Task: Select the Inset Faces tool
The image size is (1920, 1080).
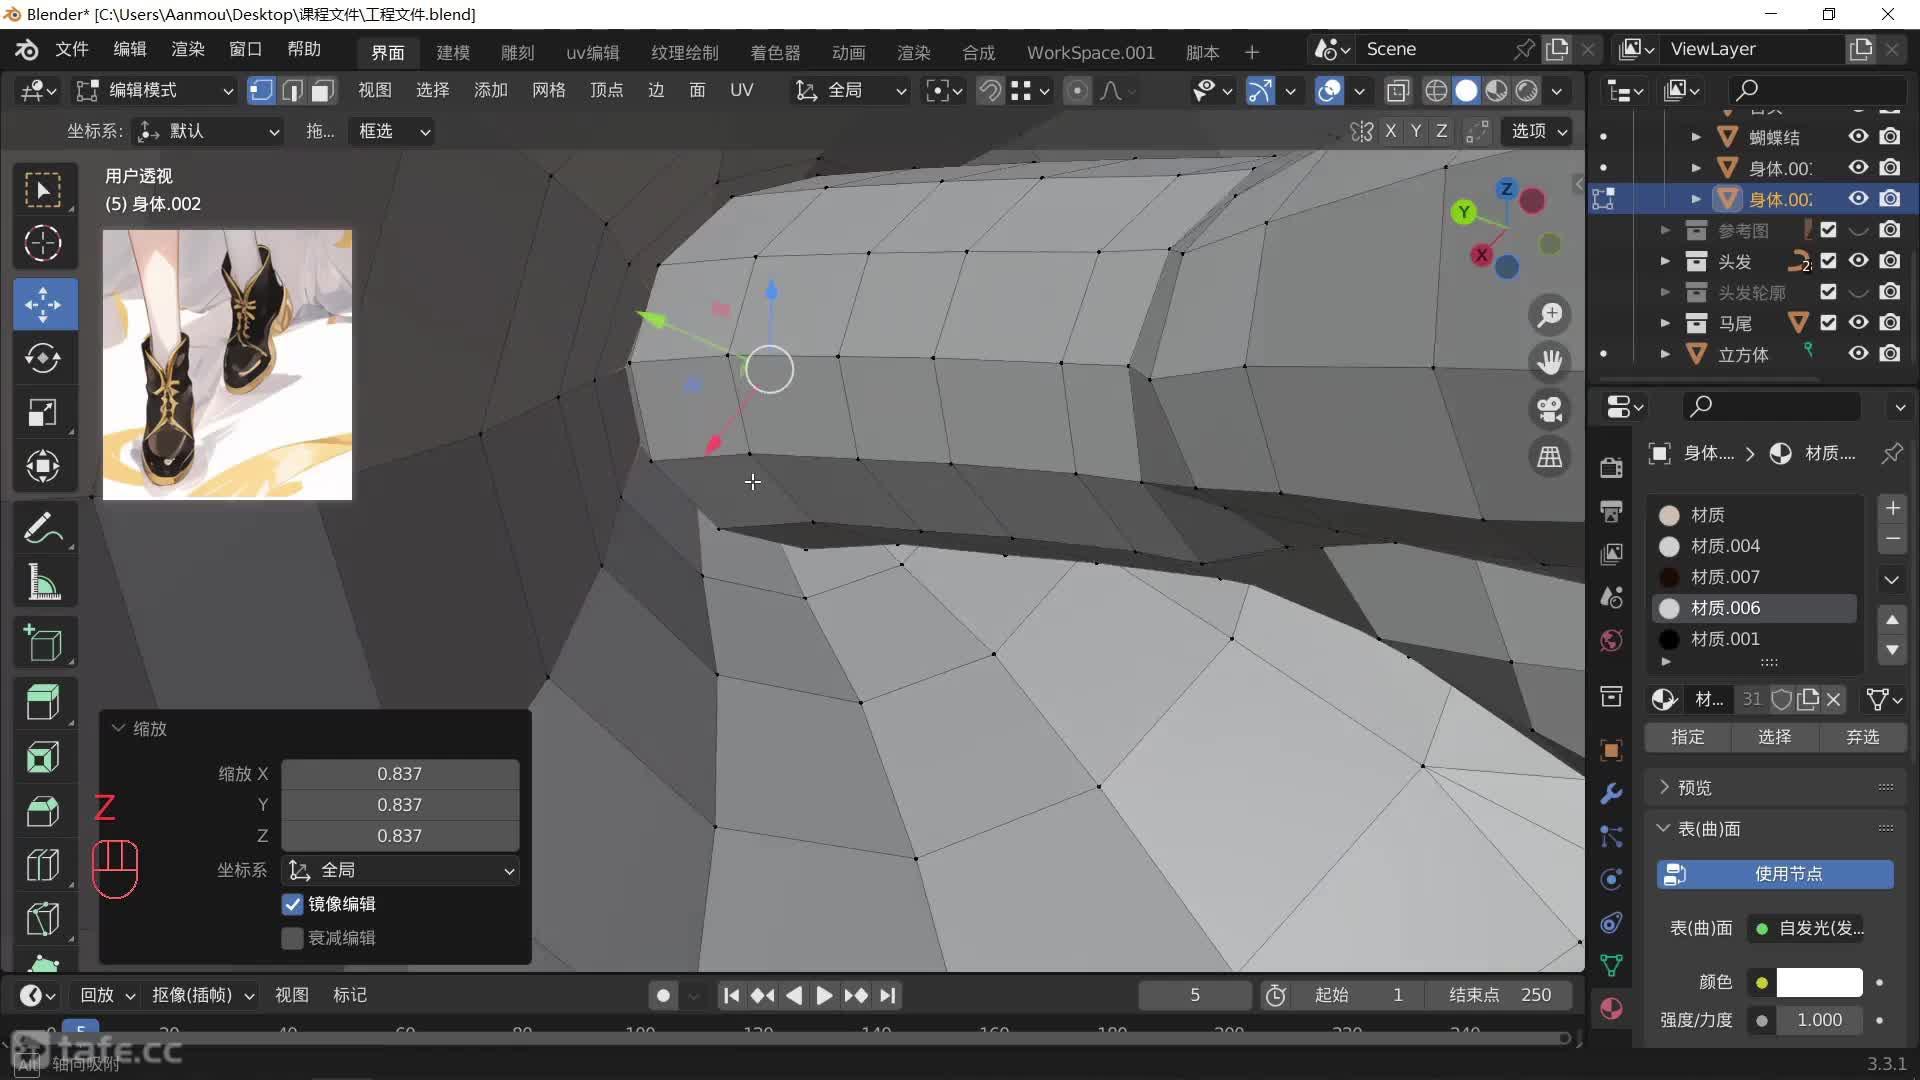Action: tap(43, 757)
